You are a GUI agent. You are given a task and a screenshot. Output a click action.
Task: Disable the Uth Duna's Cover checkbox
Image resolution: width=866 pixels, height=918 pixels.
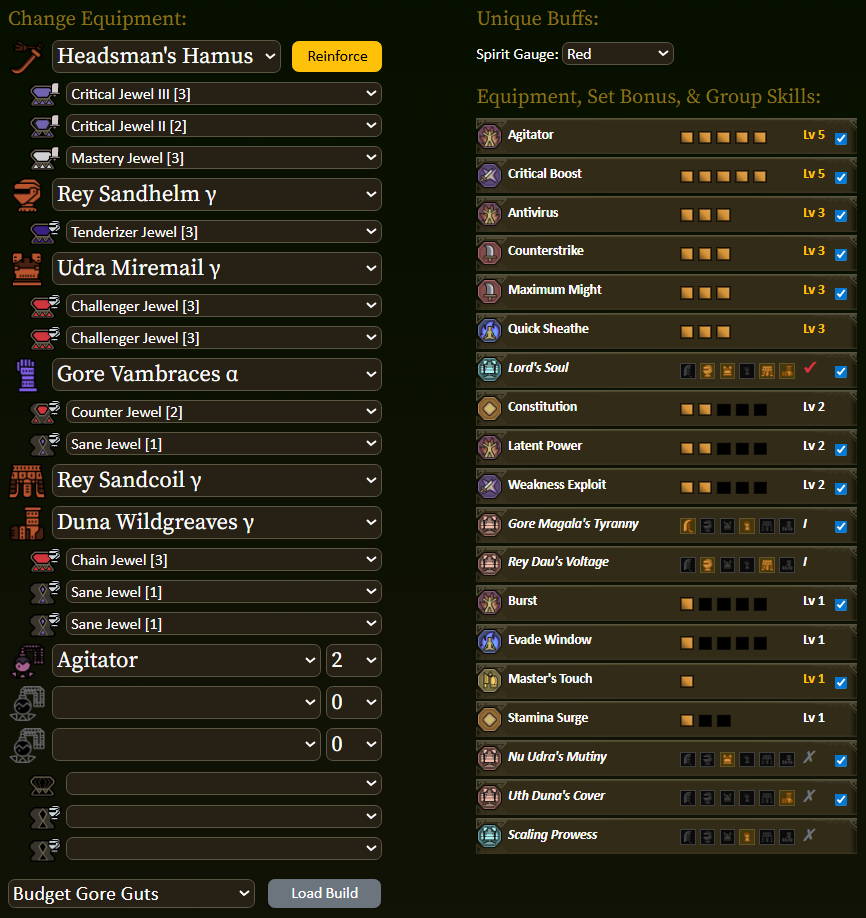841,800
